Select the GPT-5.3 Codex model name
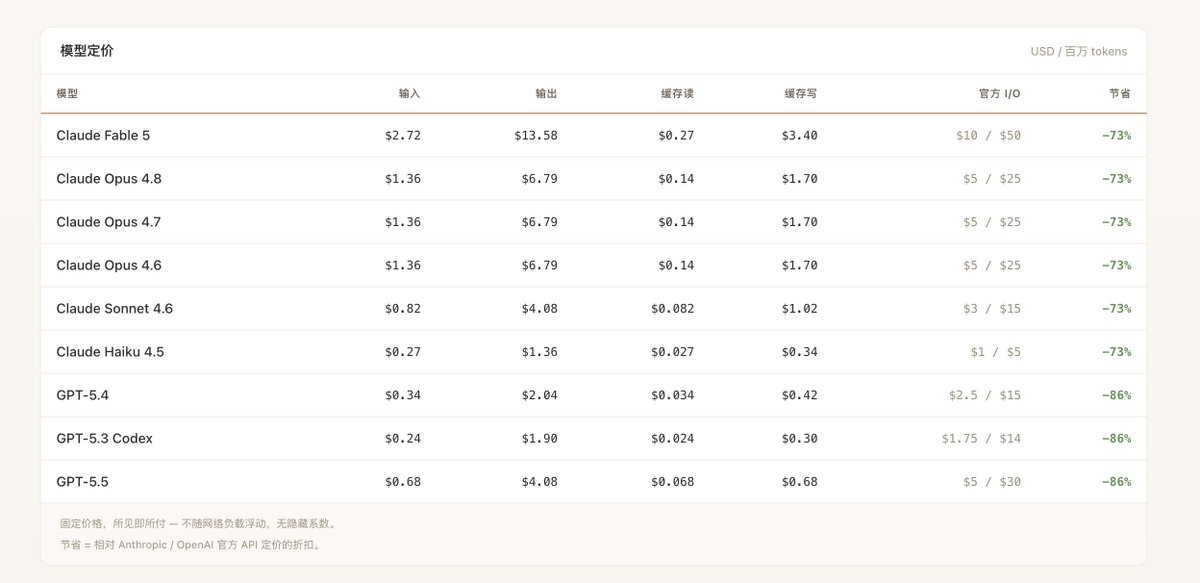 105,438
